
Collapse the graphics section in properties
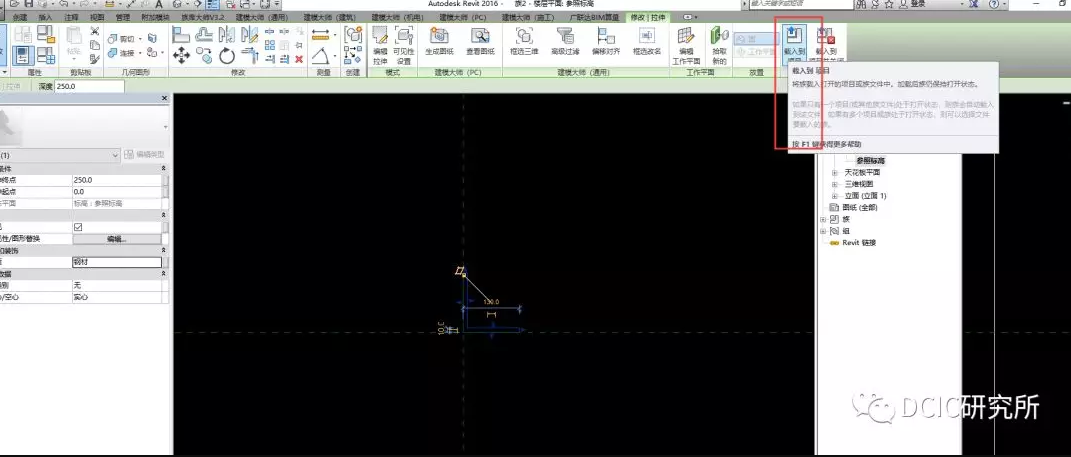tap(163, 215)
